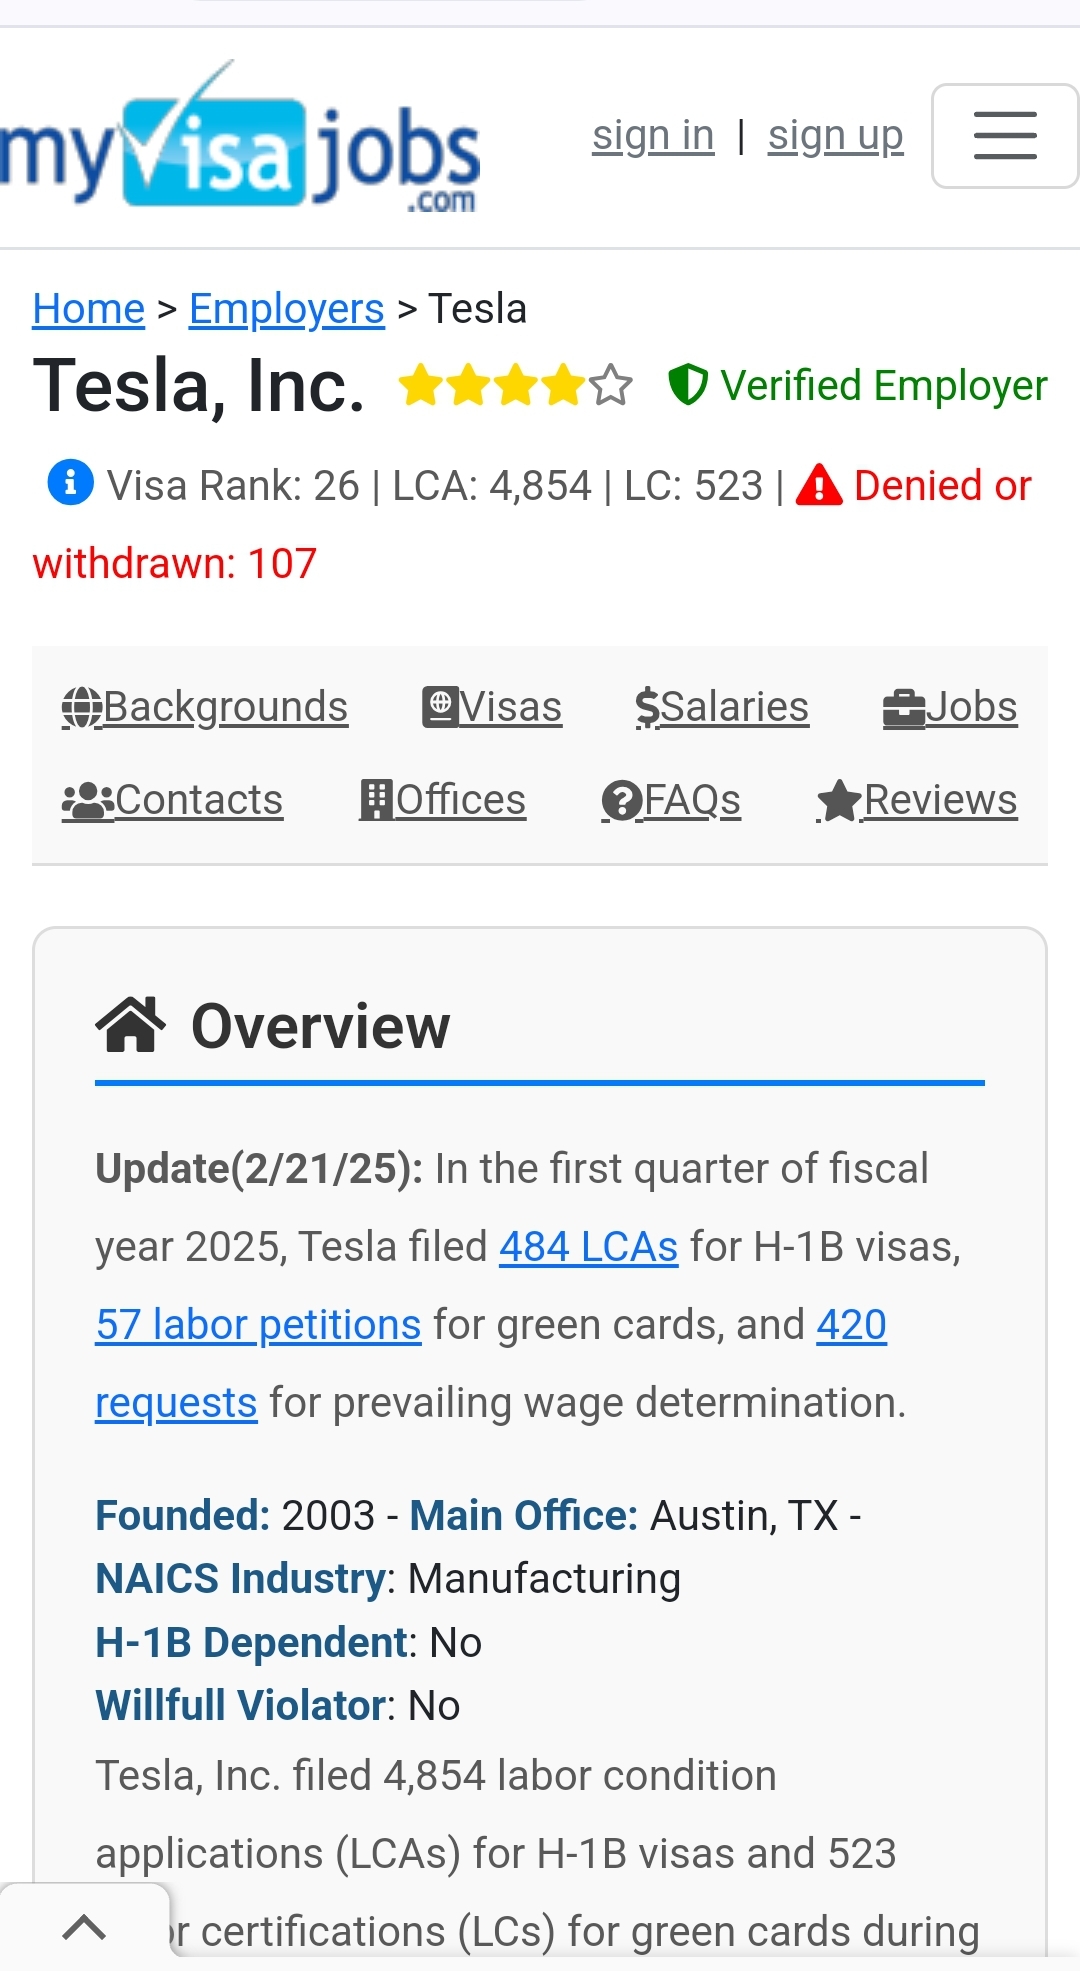
Task: Expand the scroll-to-top chevron button
Action: coord(84,1927)
